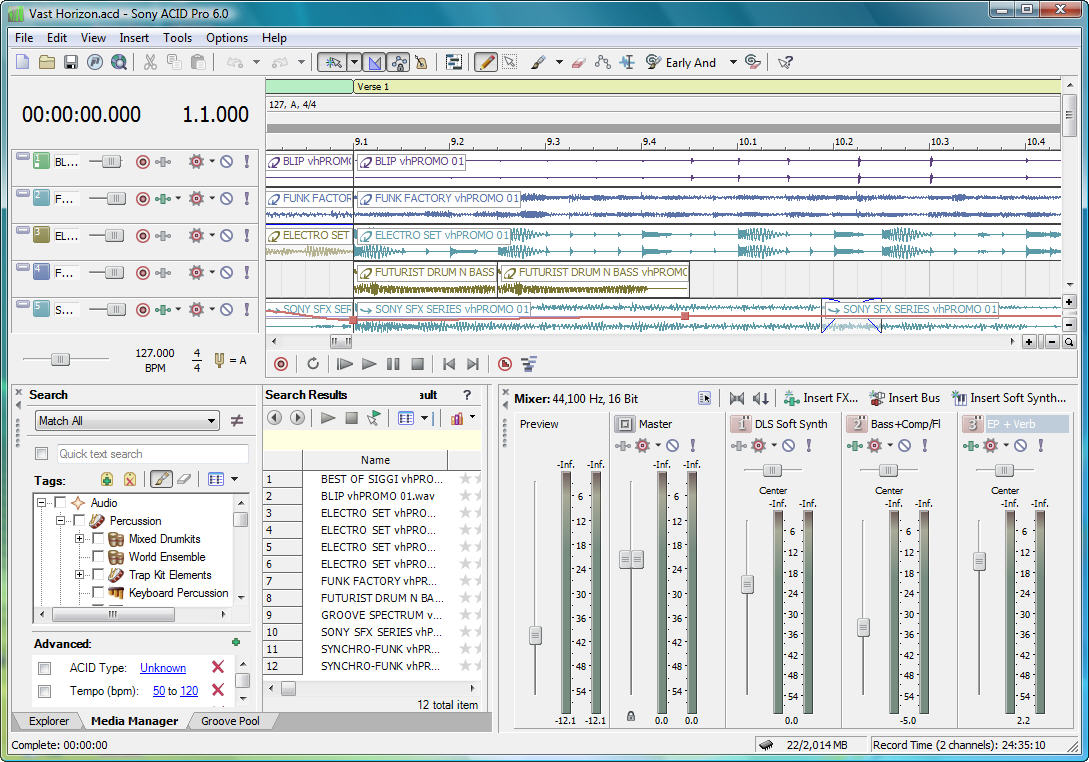Remove the Tempo (bpm) filter with X
Screen dimensions: 1089x762
[x=217, y=690]
